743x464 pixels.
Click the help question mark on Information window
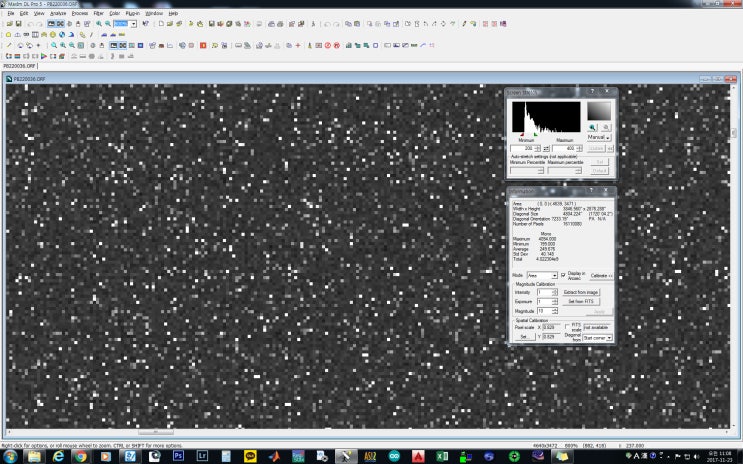(x=591, y=190)
